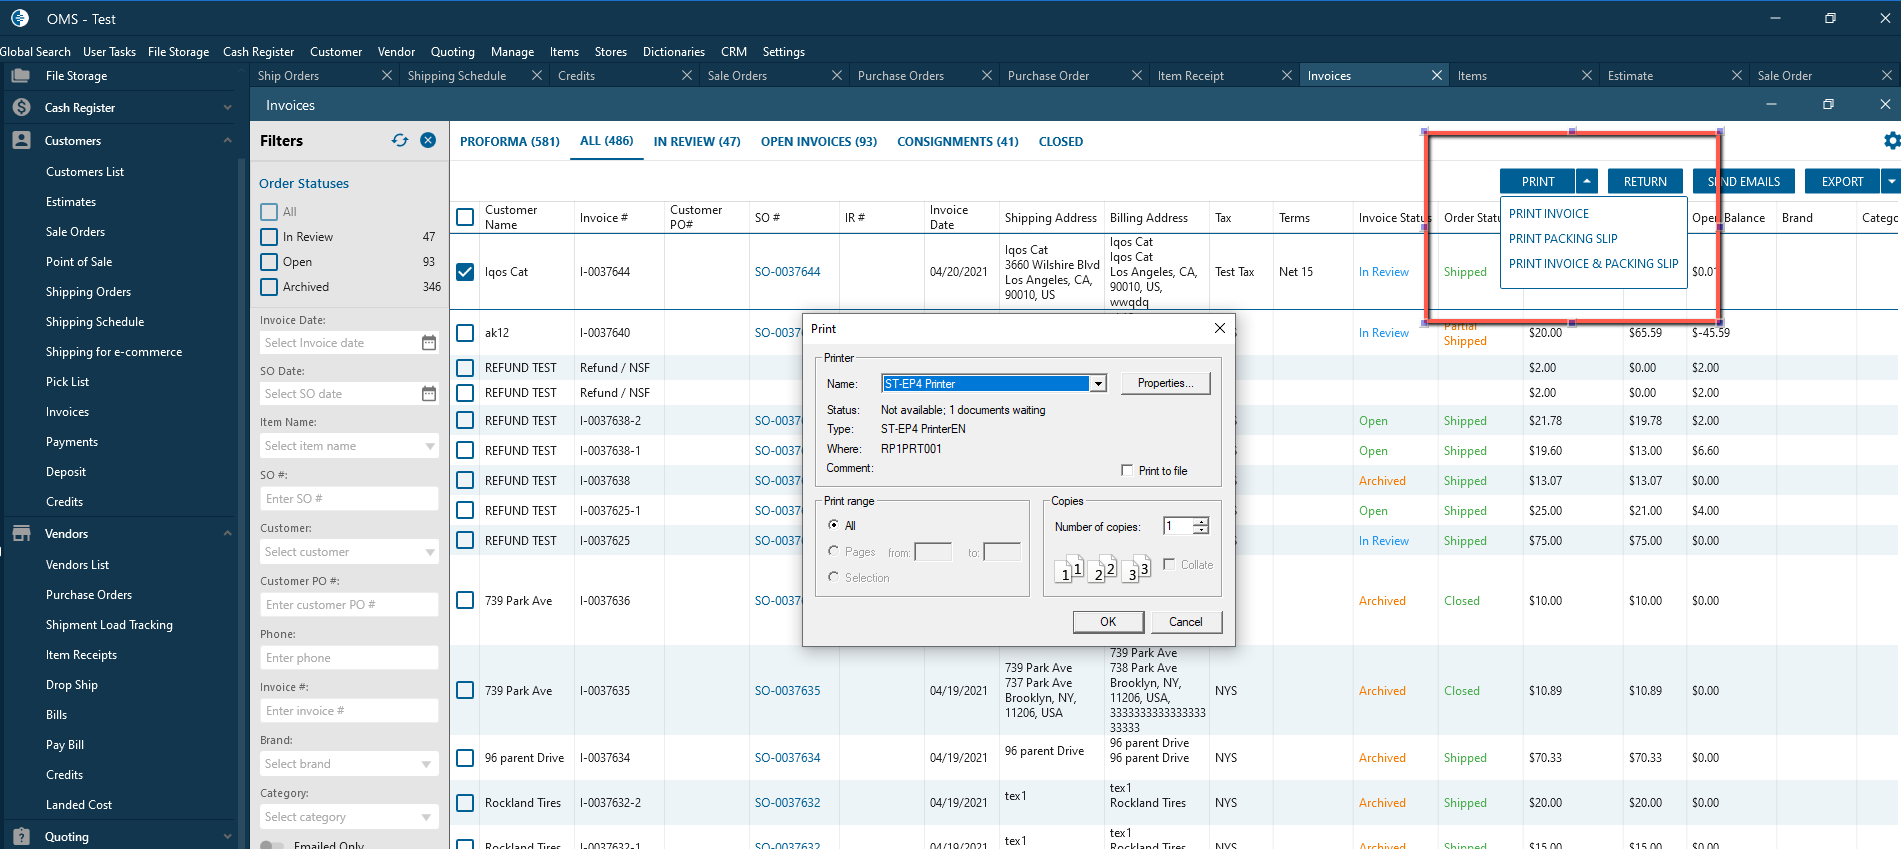Check the In Review status filter
Screen dimensions: 1901x849
(269, 237)
